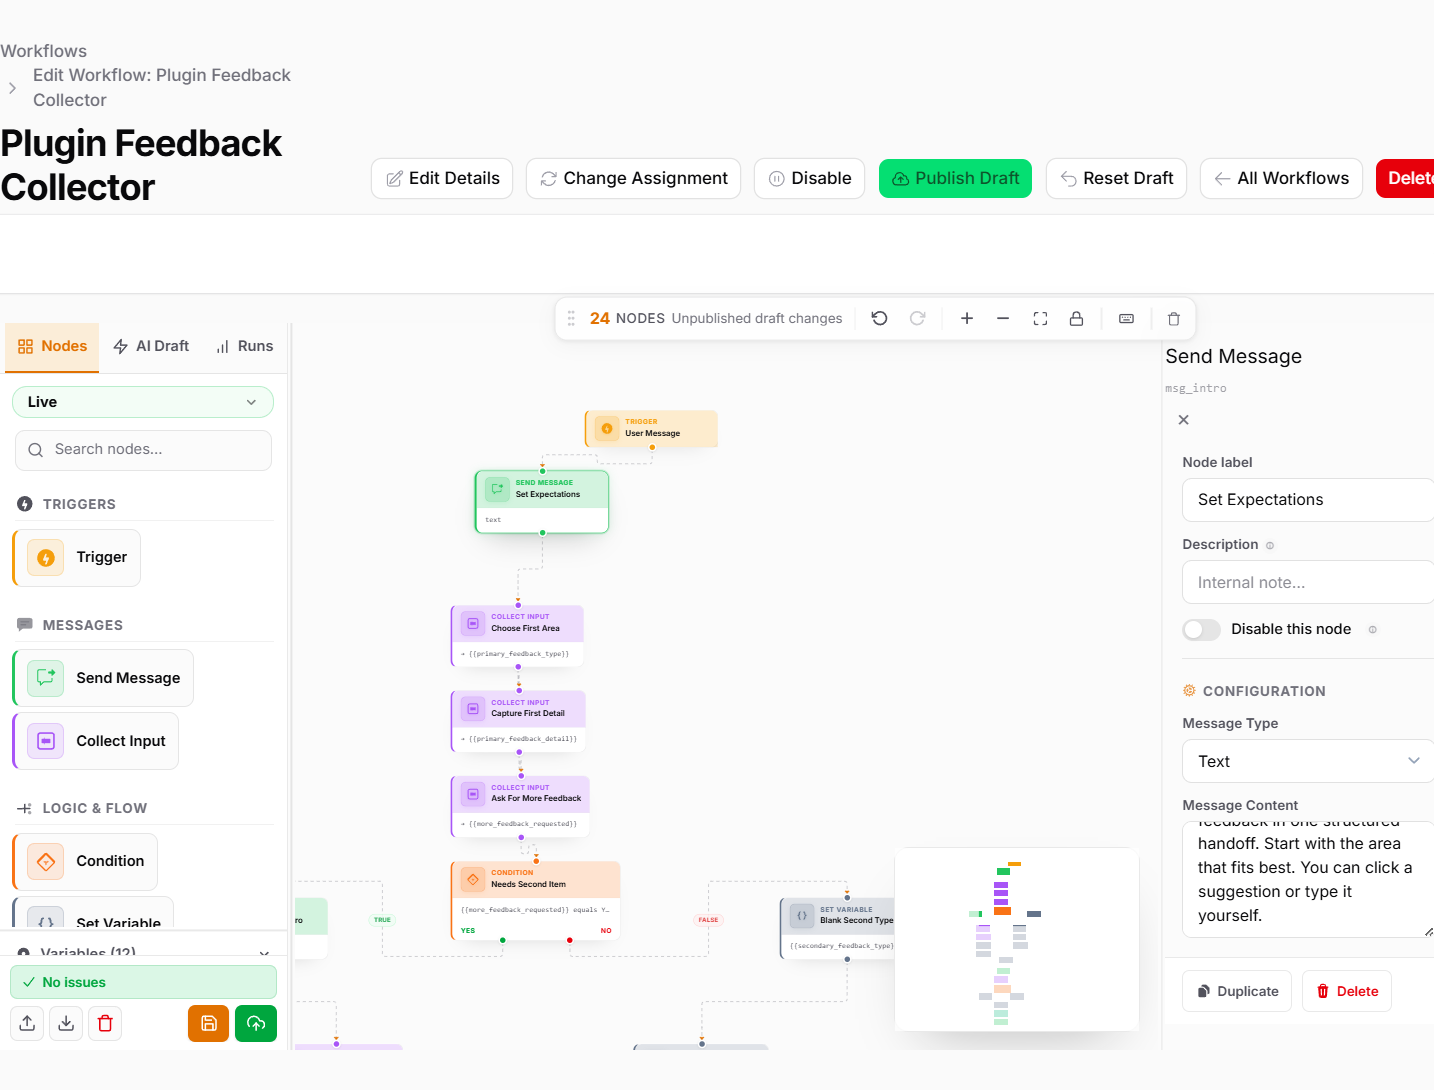
Task: Save the draft using the orange save icon
Action: (208, 1023)
